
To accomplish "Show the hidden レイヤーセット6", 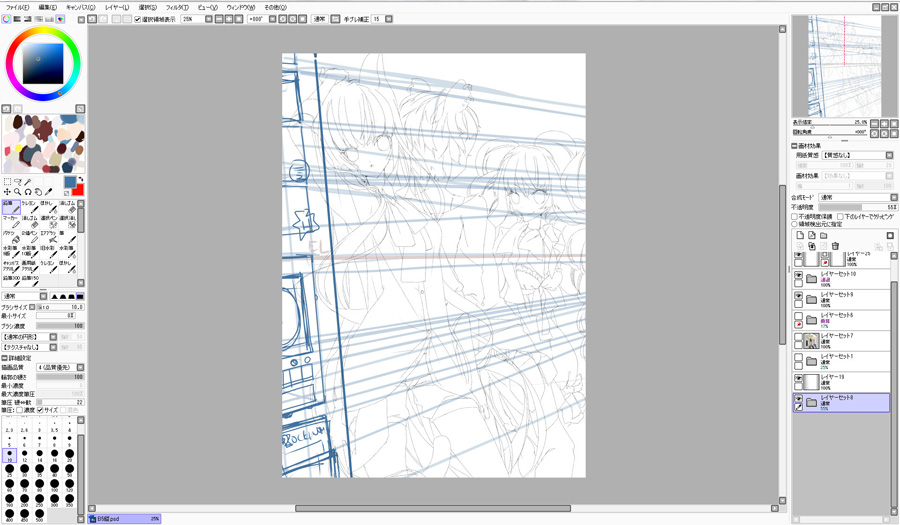I will coord(798,316).
